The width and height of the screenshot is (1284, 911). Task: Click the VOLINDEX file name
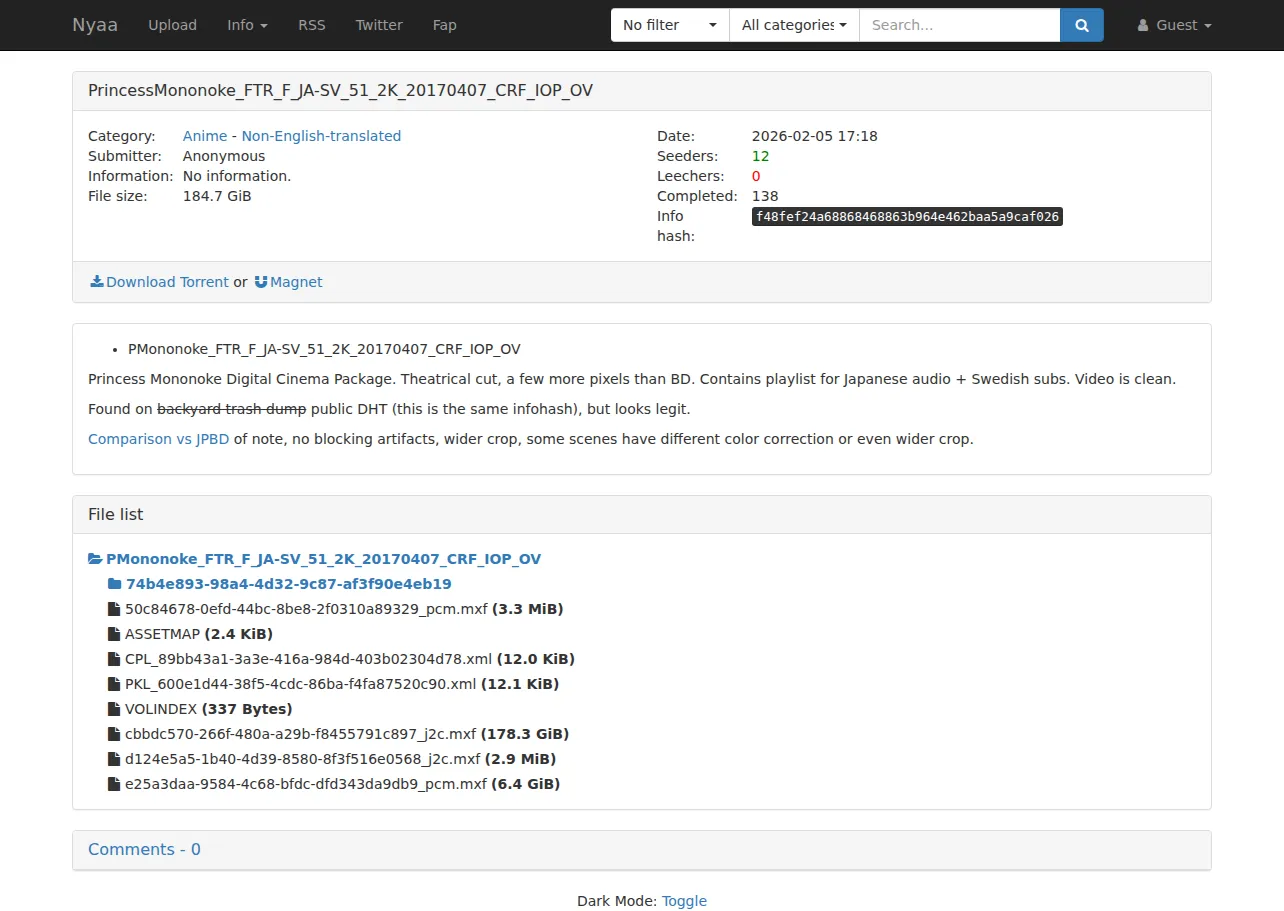161,709
